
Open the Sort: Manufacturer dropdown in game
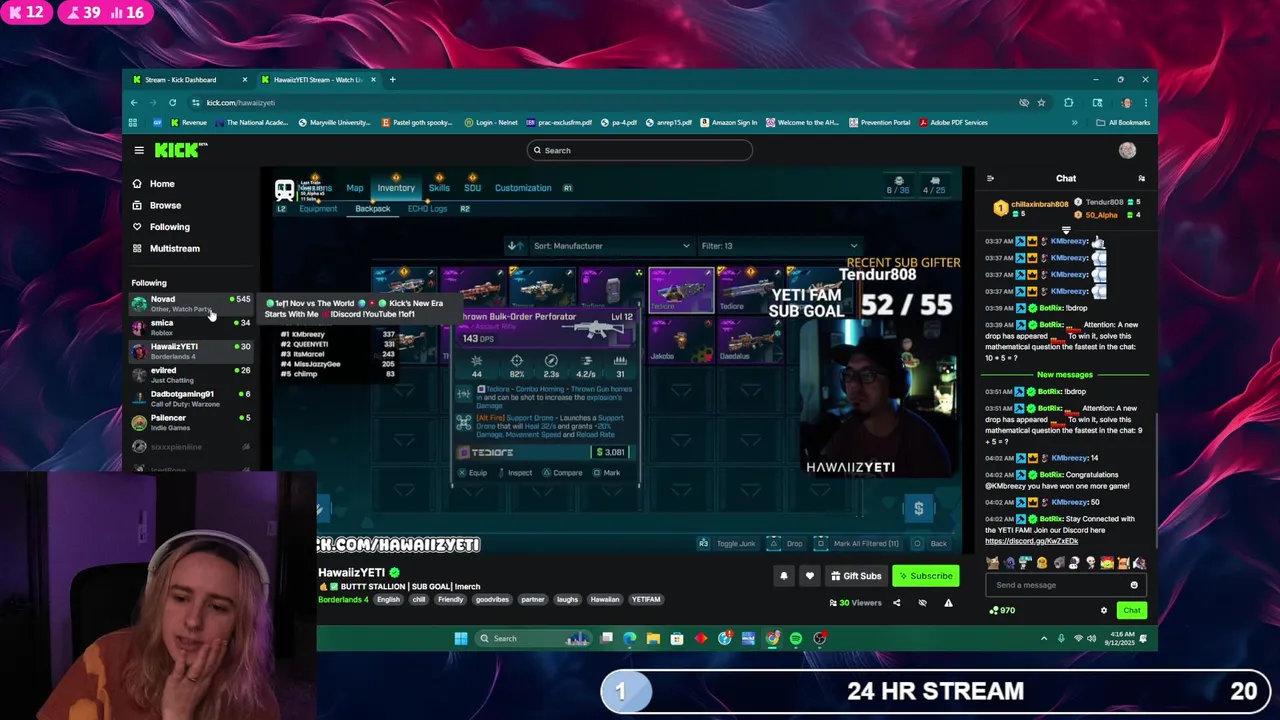pyautogui.click(x=610, y=246)
